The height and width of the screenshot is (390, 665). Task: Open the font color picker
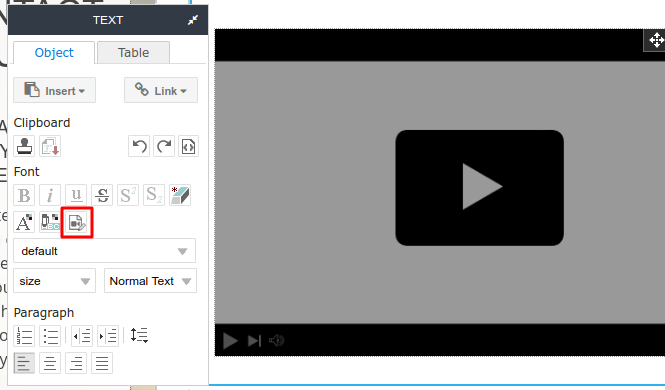24,222
